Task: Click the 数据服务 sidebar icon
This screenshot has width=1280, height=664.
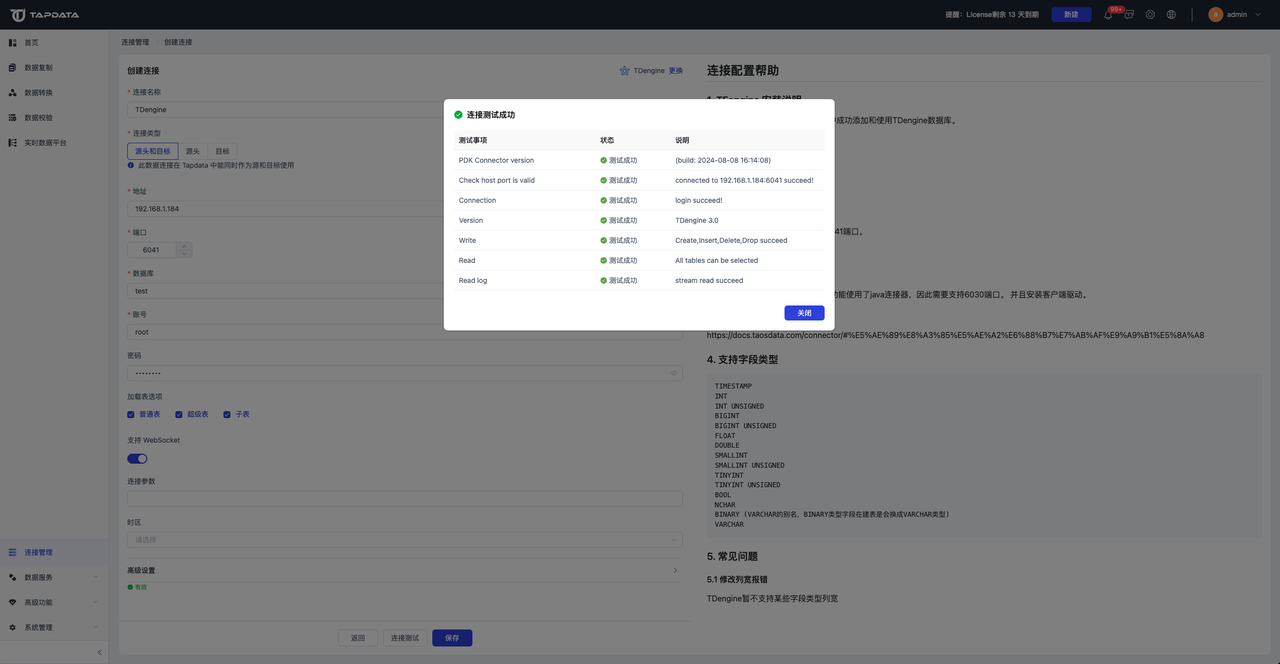Action: [13, 577]
